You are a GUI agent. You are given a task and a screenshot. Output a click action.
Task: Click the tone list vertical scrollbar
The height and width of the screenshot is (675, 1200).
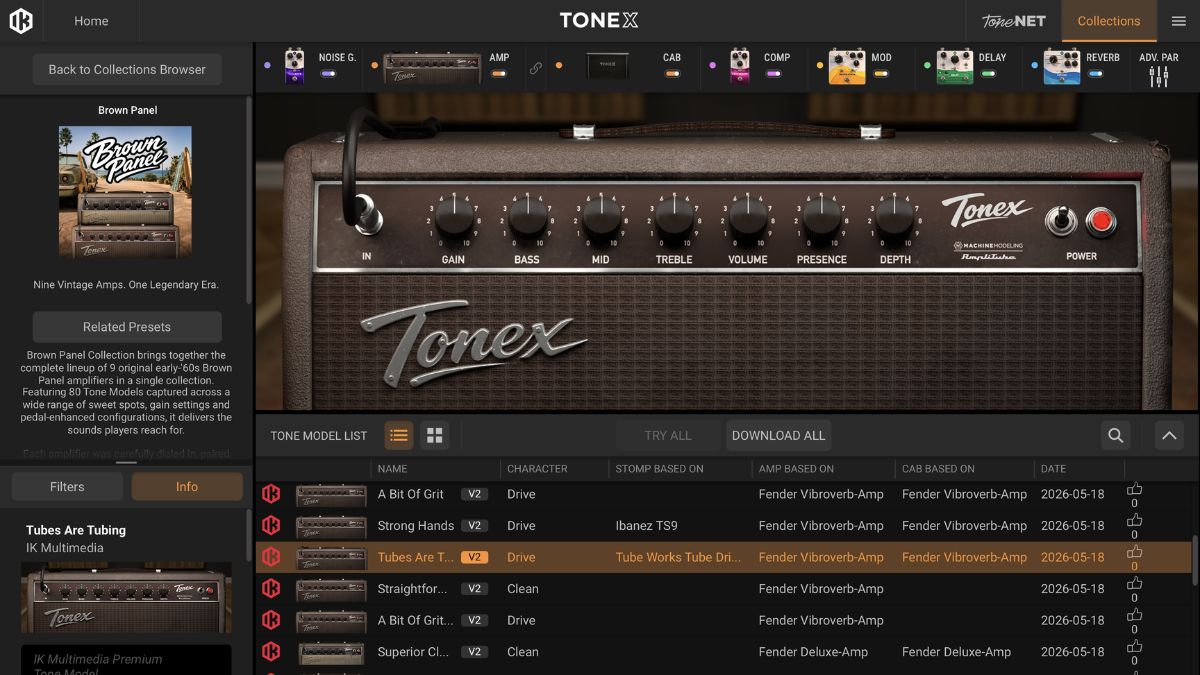[x=1193, y=560]
